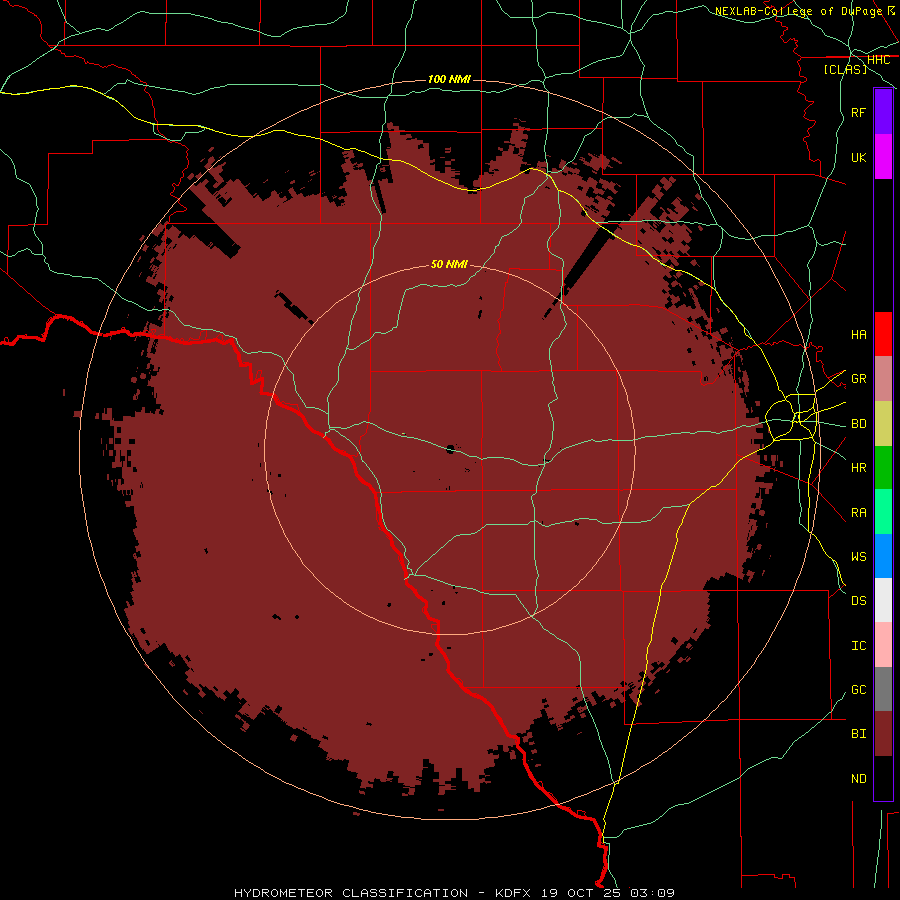
Task: Click the 03:09 timestamp
Action: click(652, 893)
